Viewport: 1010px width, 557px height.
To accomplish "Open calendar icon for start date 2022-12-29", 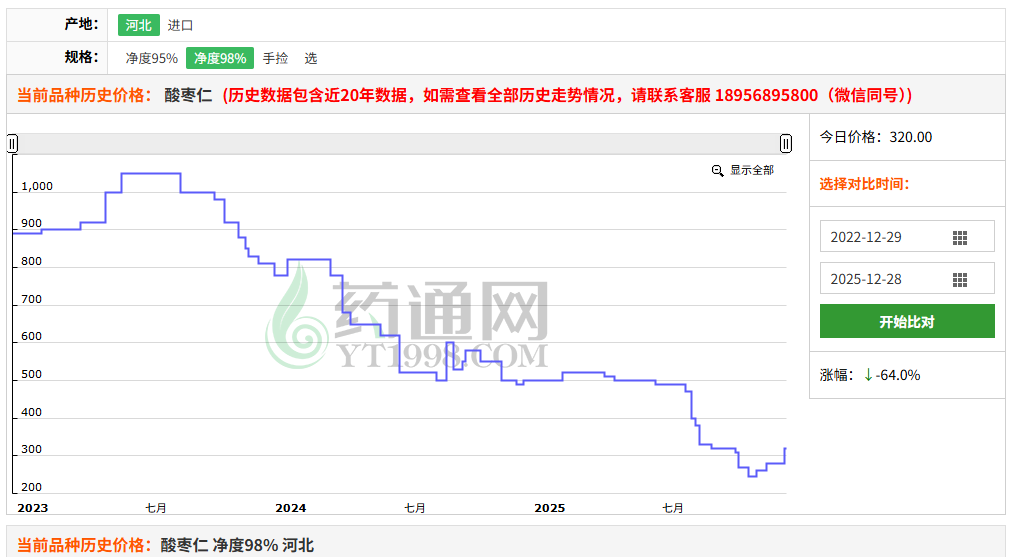I will point(960,238).
